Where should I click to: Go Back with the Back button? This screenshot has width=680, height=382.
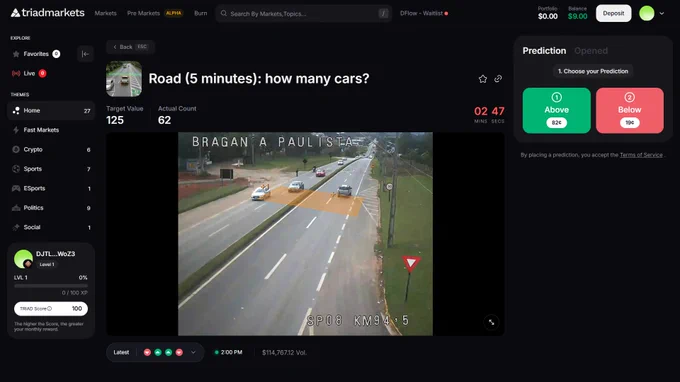click(130, 47)
